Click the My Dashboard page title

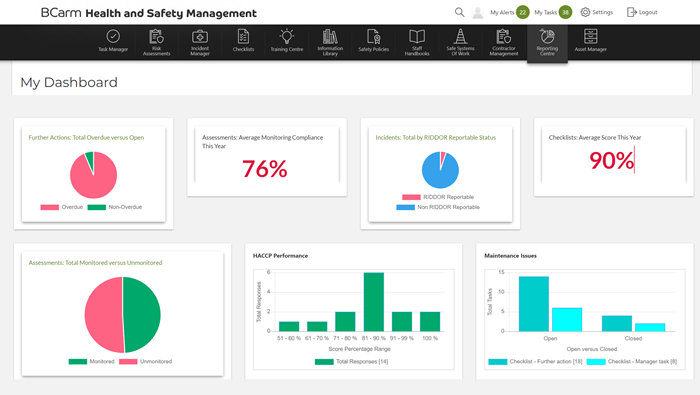point(69,83)
